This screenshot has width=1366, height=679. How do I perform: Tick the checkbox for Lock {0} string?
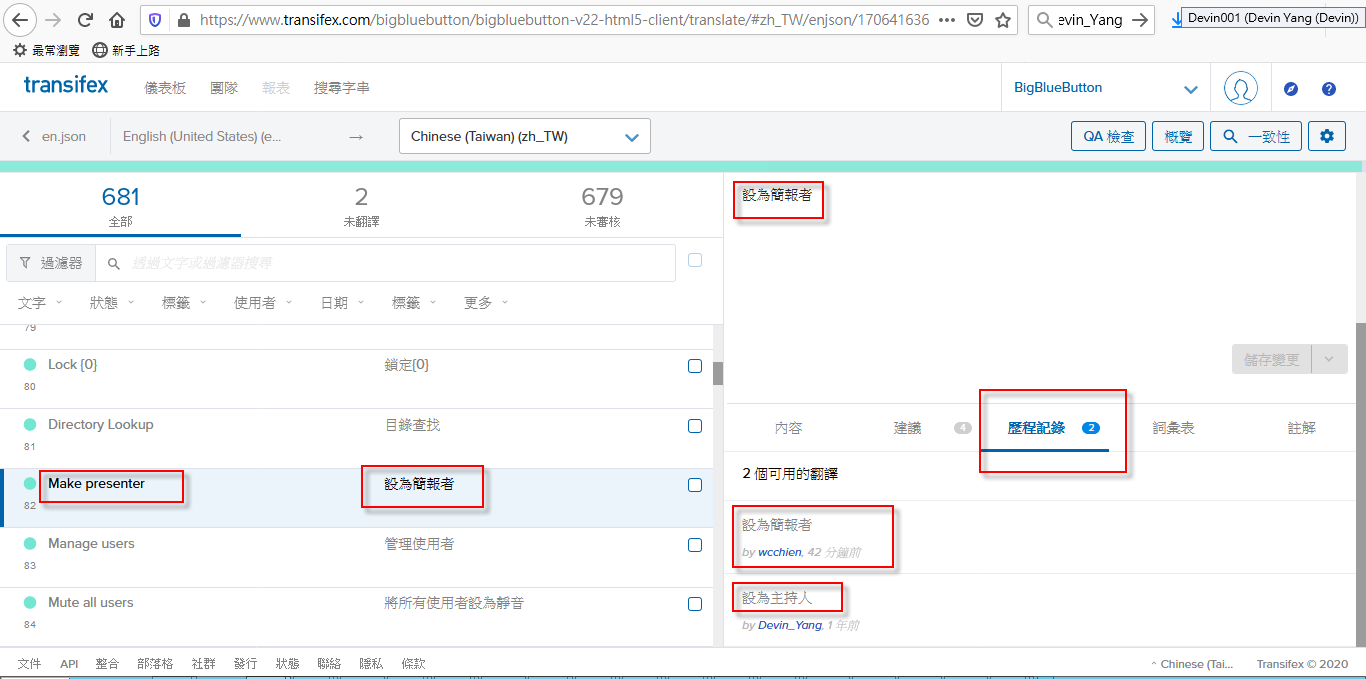tap(695, 366)
